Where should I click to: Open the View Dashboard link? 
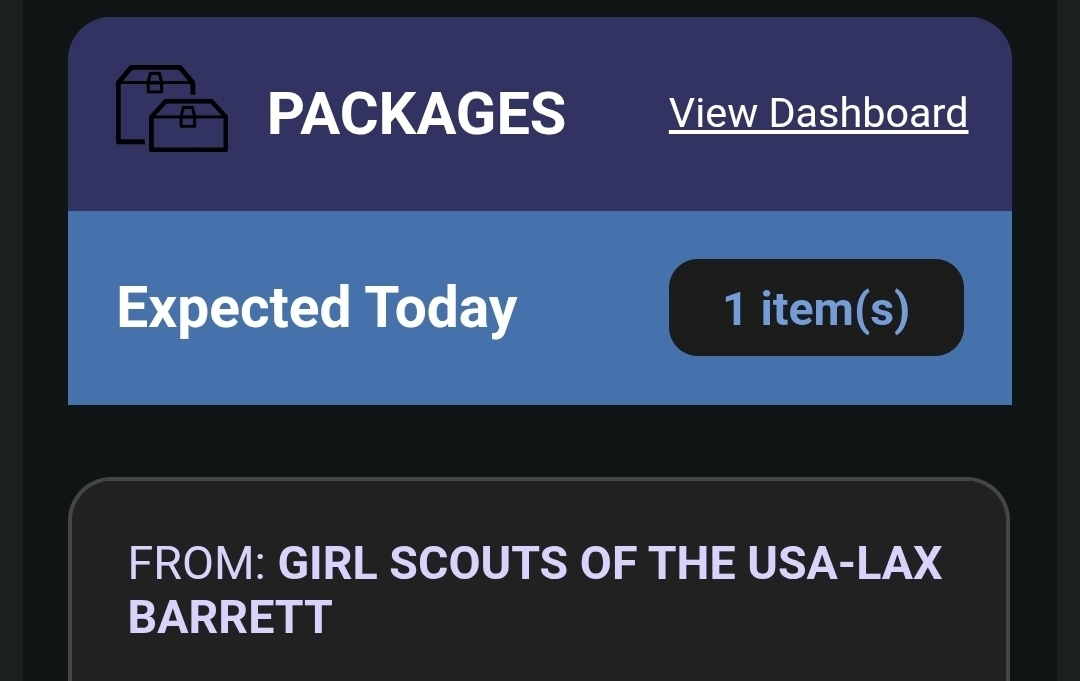818,113
